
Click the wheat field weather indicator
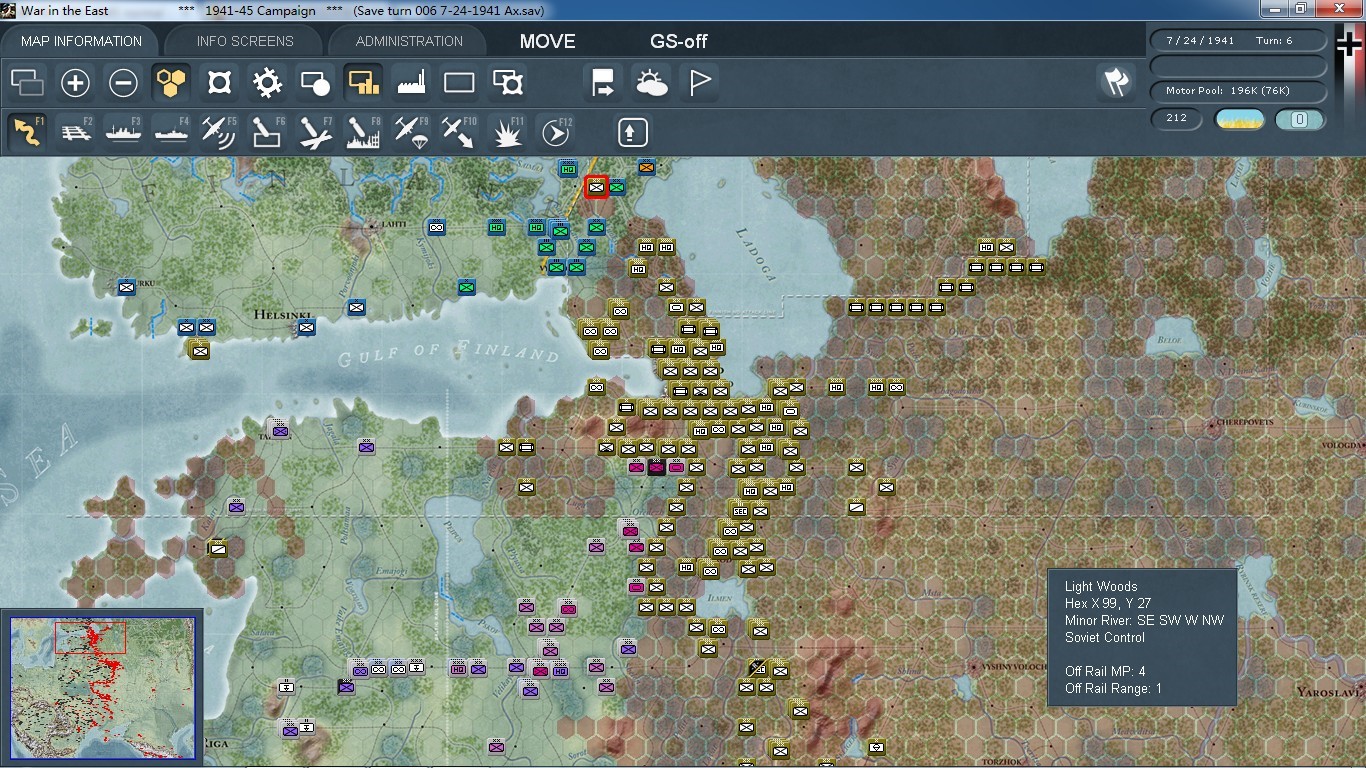1239,120
